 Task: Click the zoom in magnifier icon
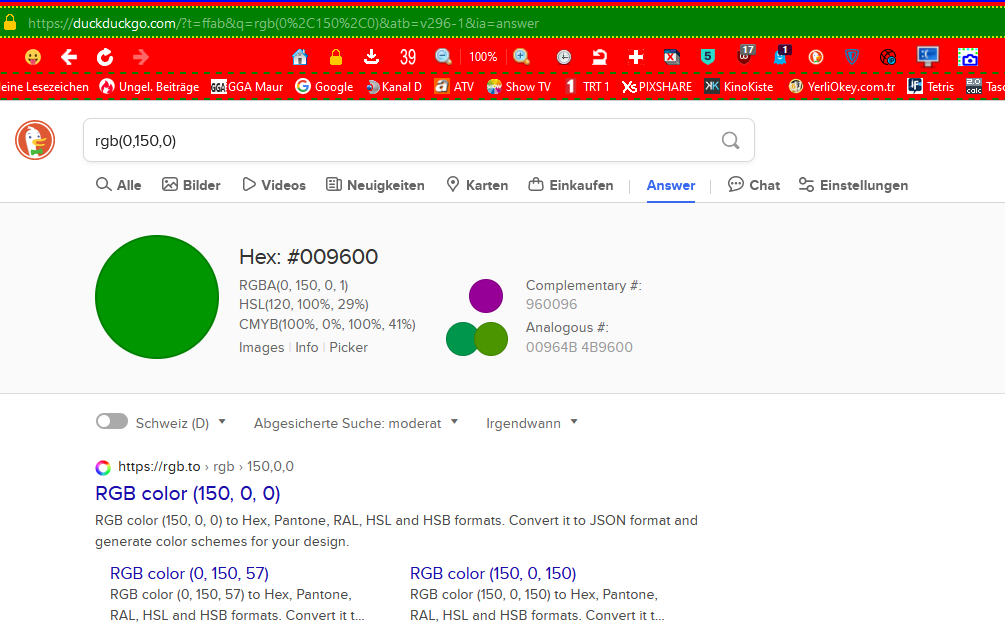521,57
